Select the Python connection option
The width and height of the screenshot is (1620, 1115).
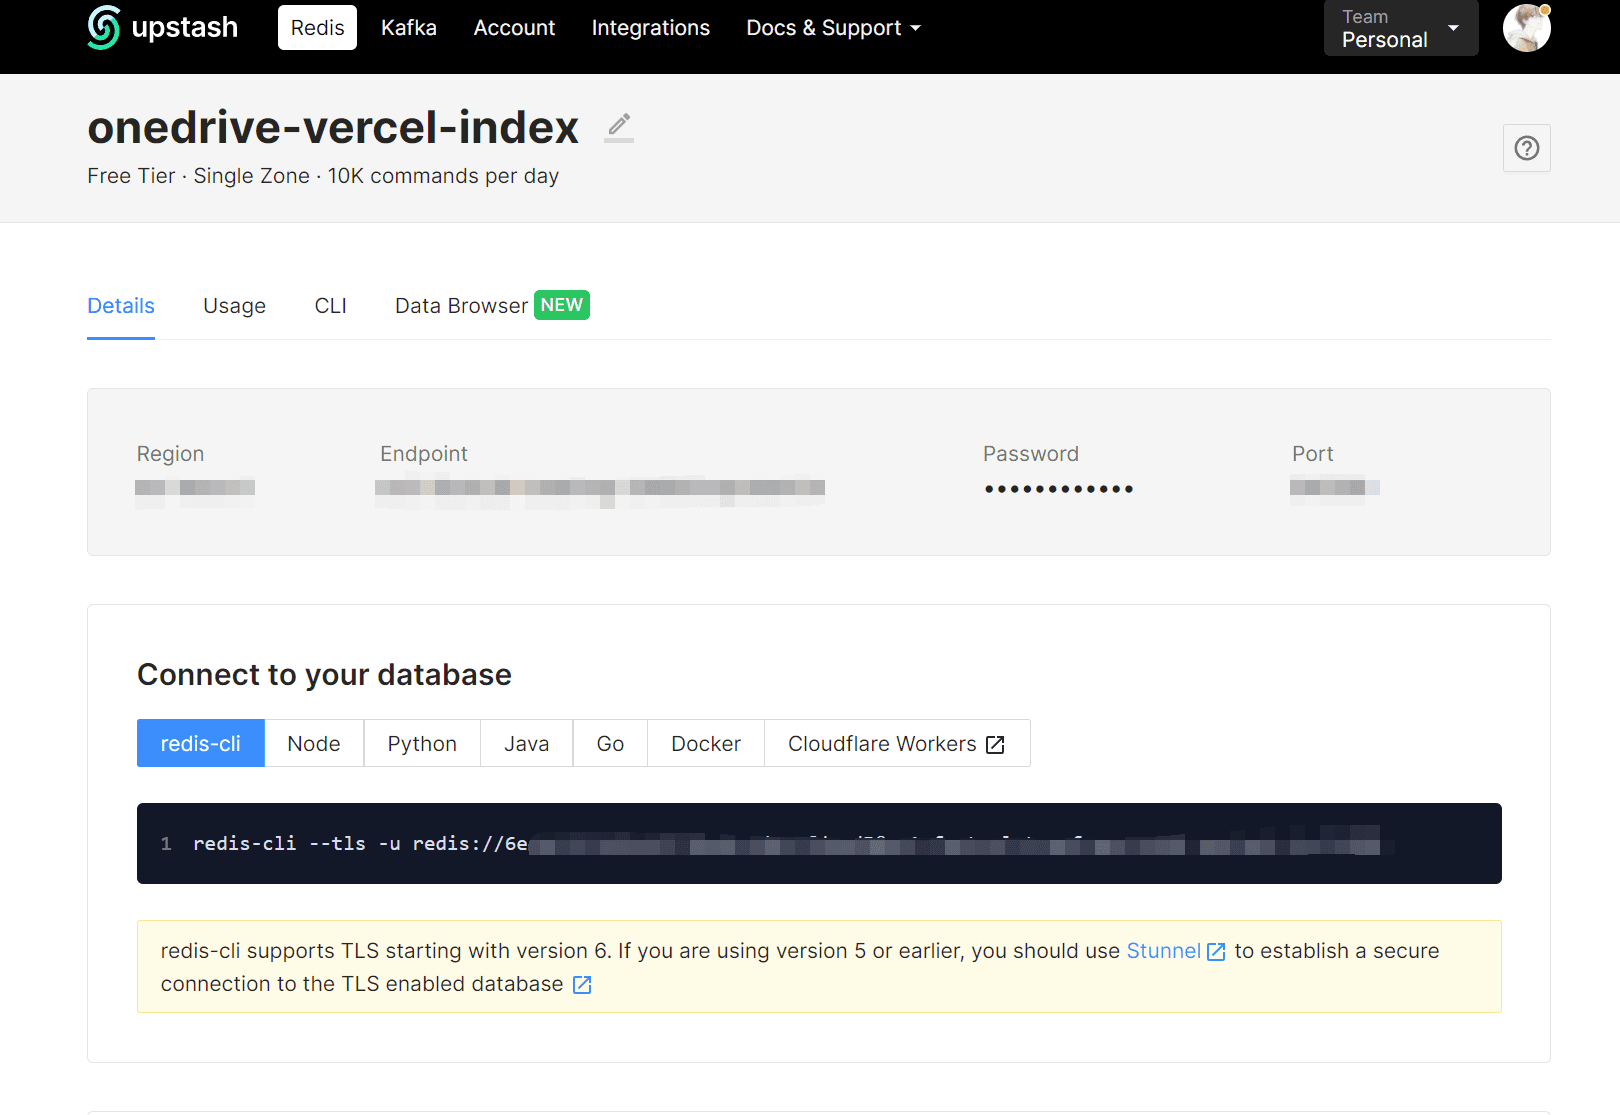pyautogui.click(x=422, y=743)
